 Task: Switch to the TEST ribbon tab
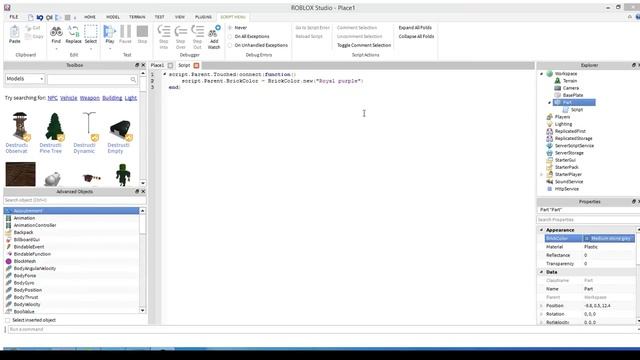[159, 17]
